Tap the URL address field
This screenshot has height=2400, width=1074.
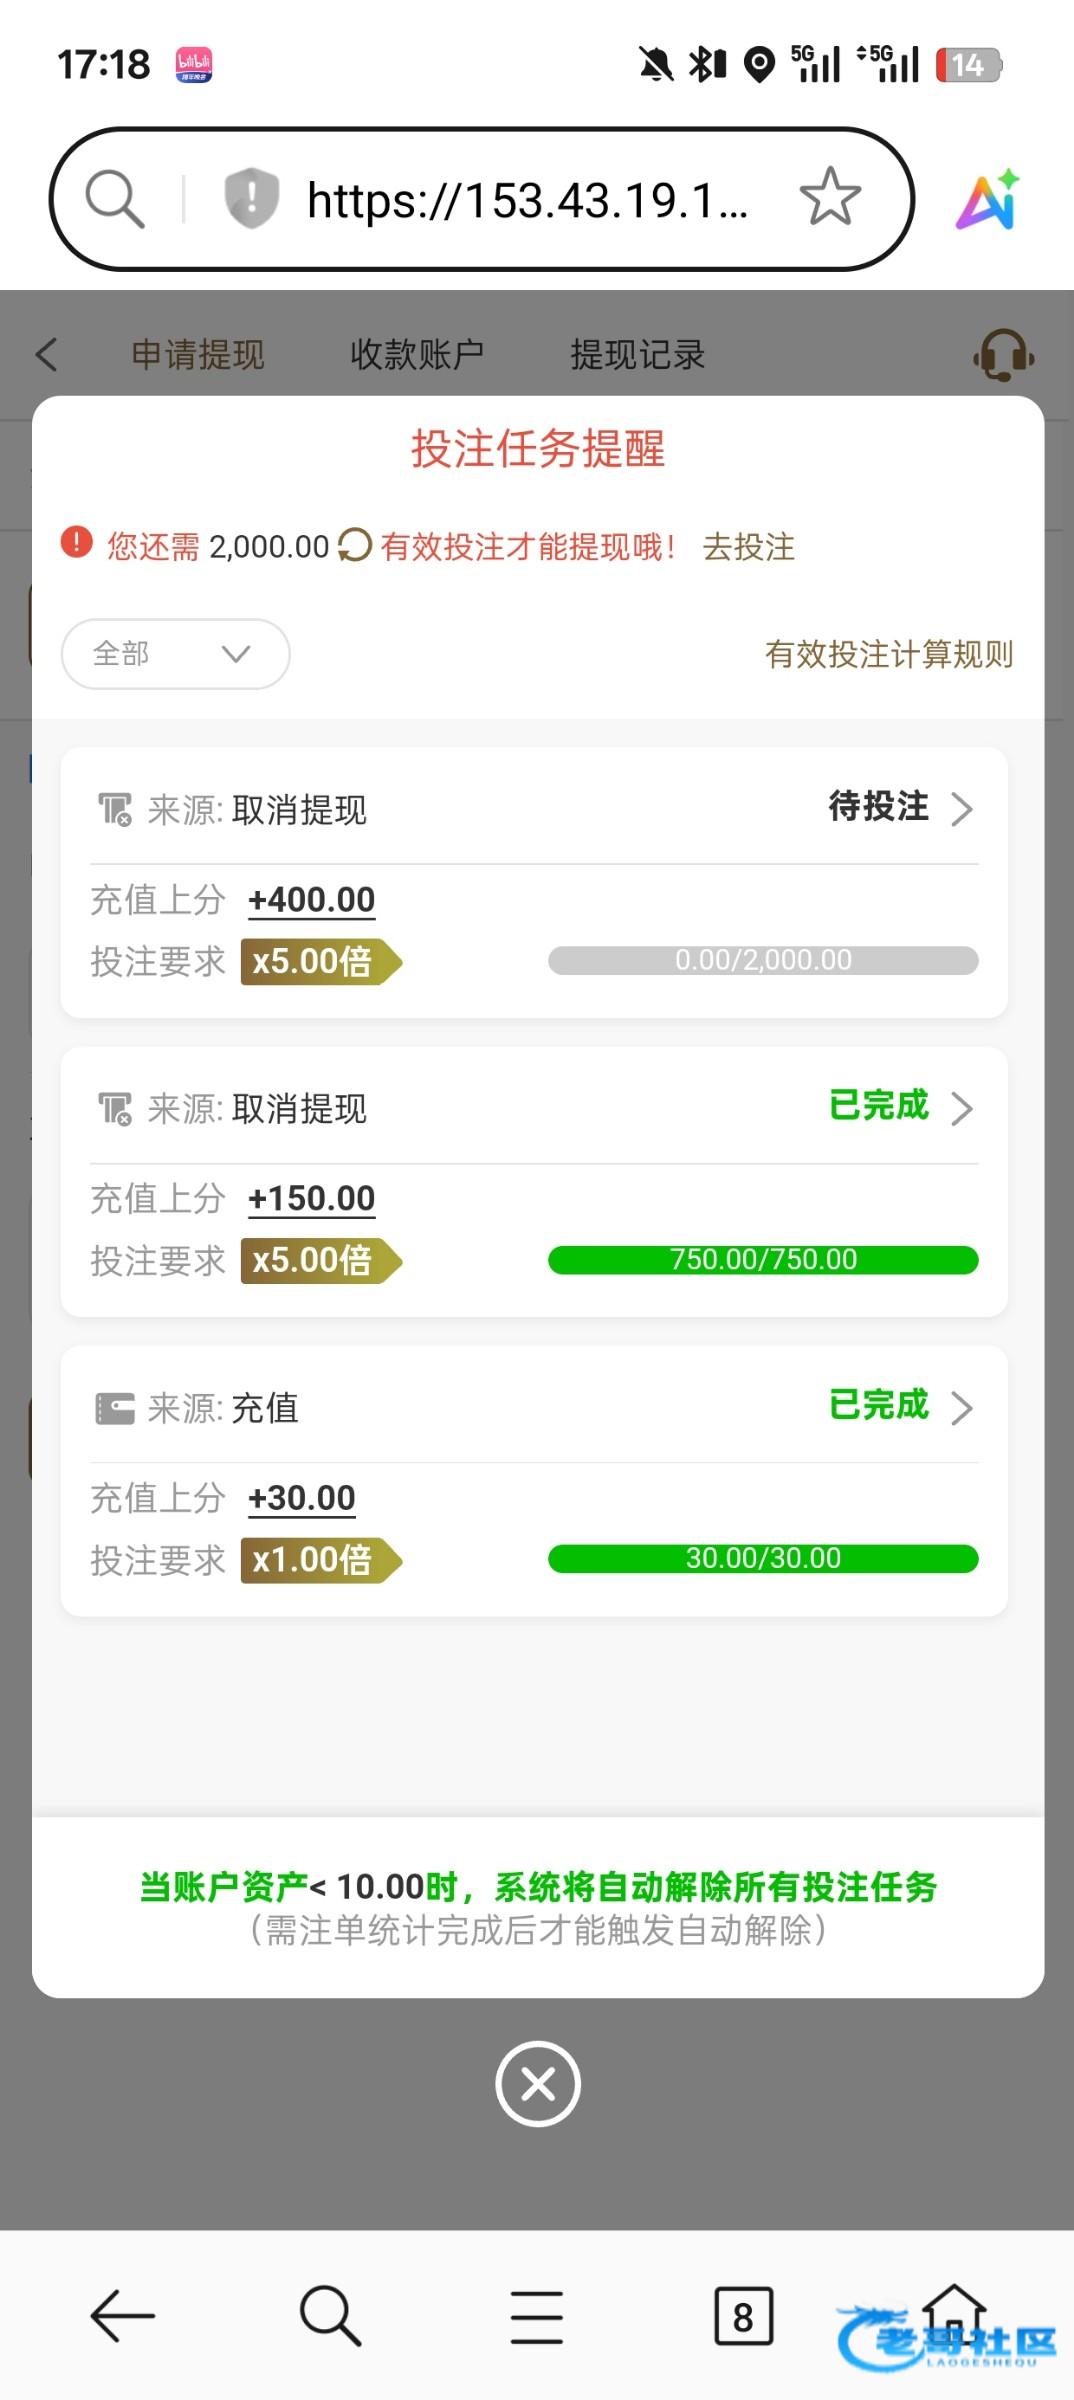point(527,200)
